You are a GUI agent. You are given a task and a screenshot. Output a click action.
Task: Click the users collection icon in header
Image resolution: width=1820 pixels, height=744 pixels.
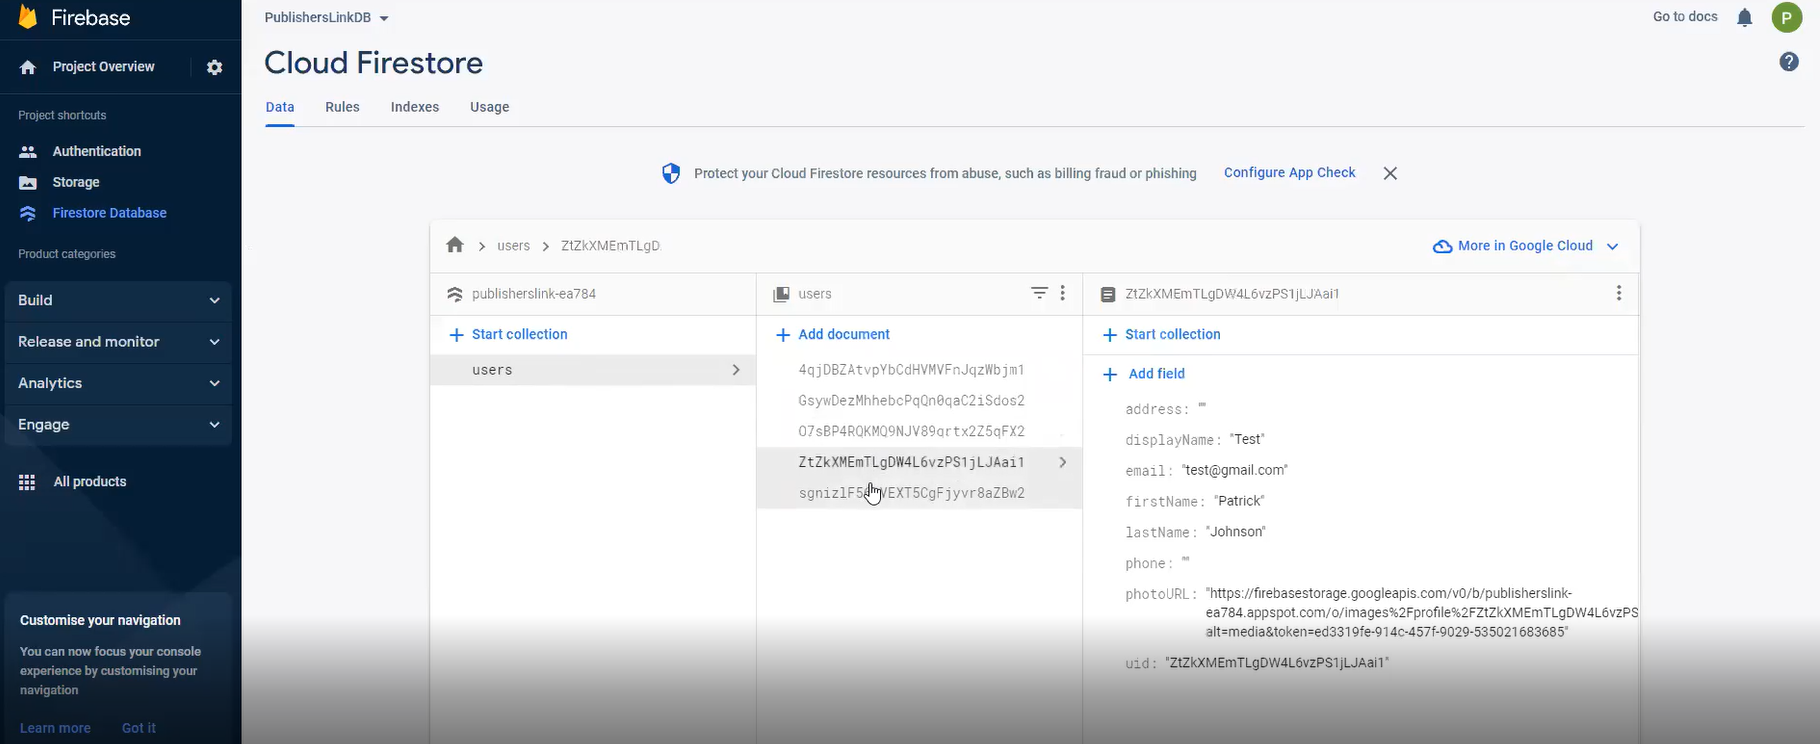pyautogui.click(x=781, y=294)
